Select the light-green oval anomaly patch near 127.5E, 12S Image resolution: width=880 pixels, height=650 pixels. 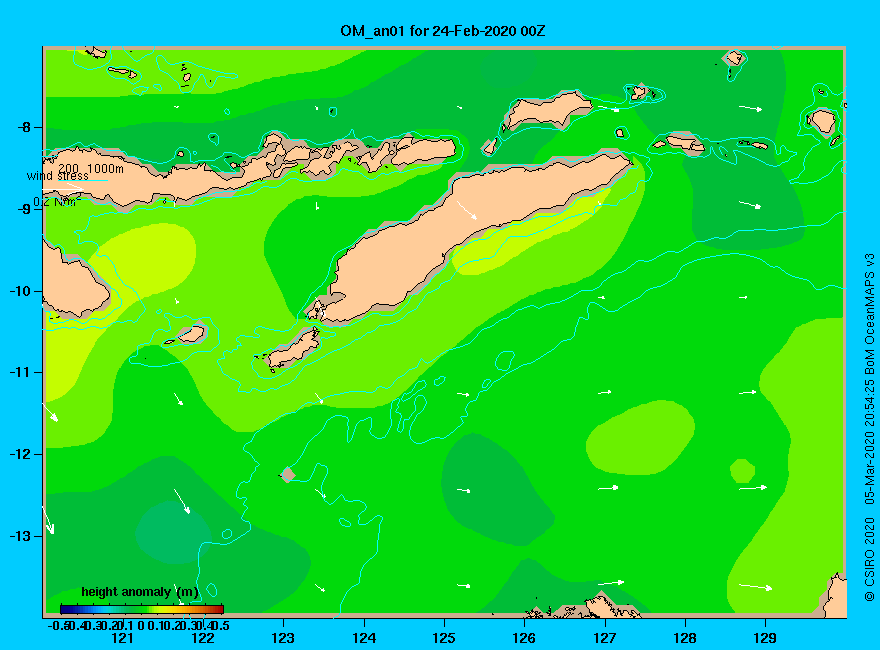pyautogui.click(x=640, y=438)
